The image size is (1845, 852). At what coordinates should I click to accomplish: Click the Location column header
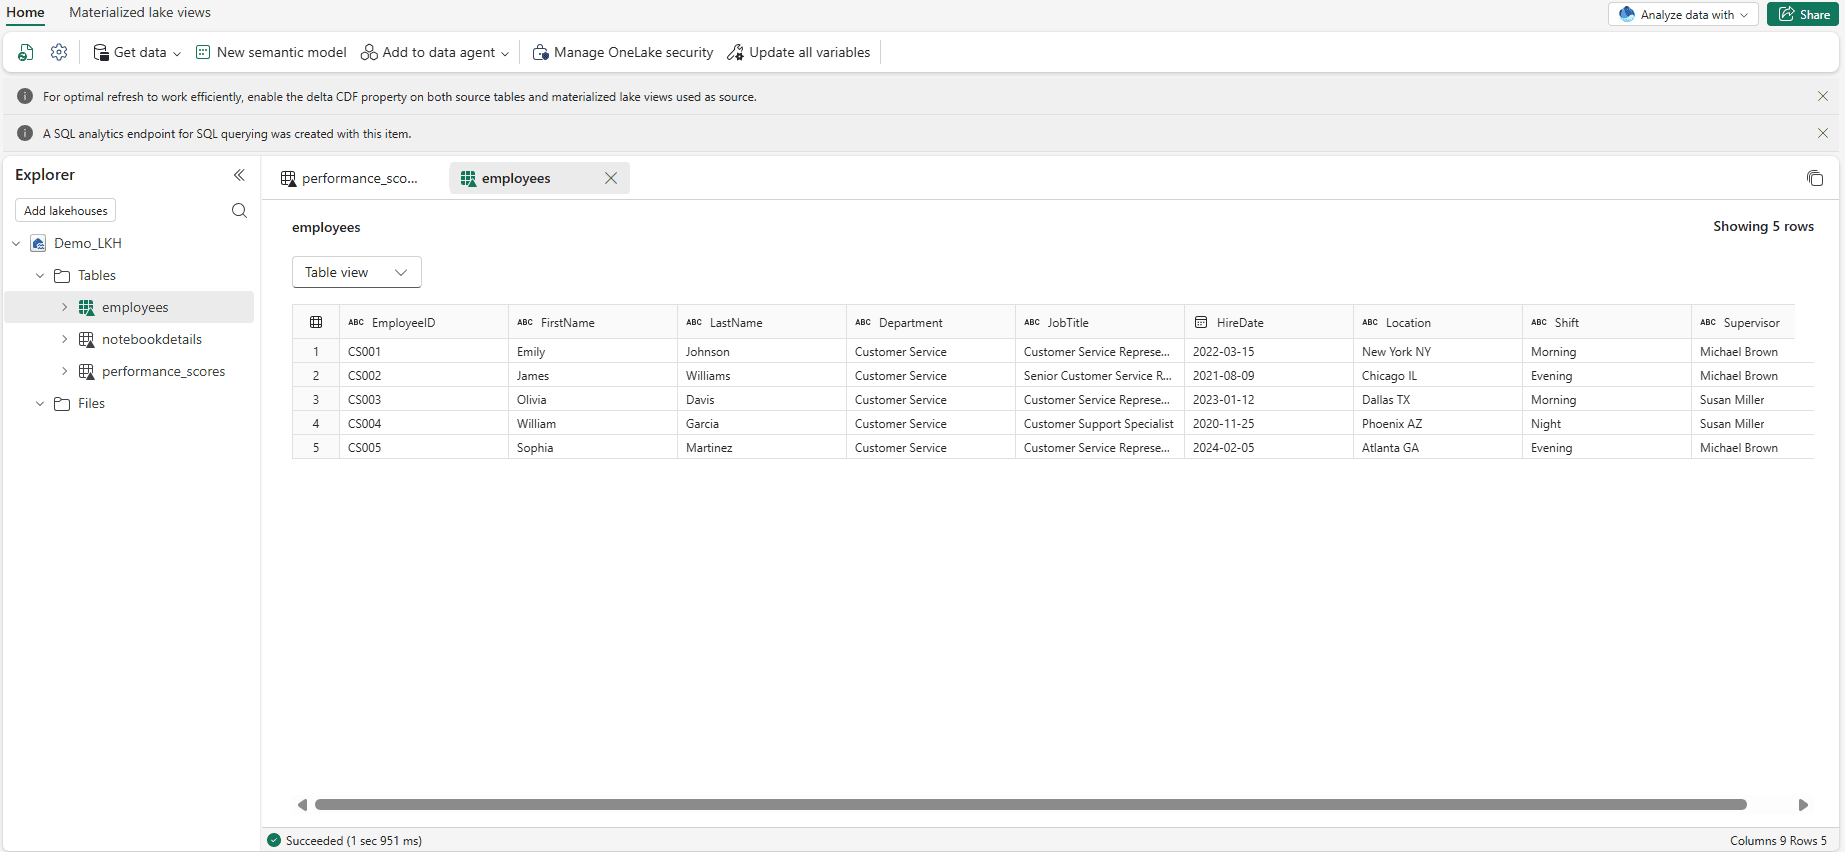(1437, 322)
